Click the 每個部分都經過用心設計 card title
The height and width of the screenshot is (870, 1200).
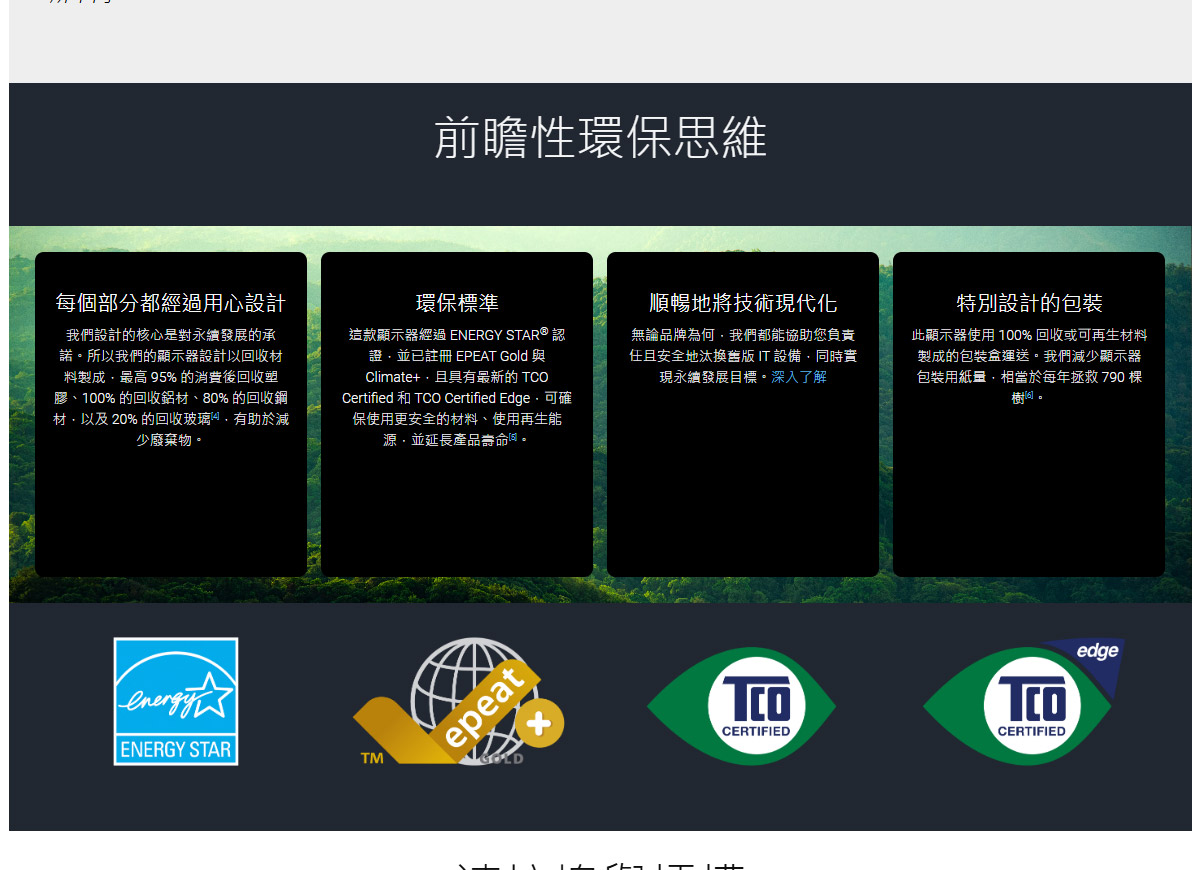coord(171,303)
